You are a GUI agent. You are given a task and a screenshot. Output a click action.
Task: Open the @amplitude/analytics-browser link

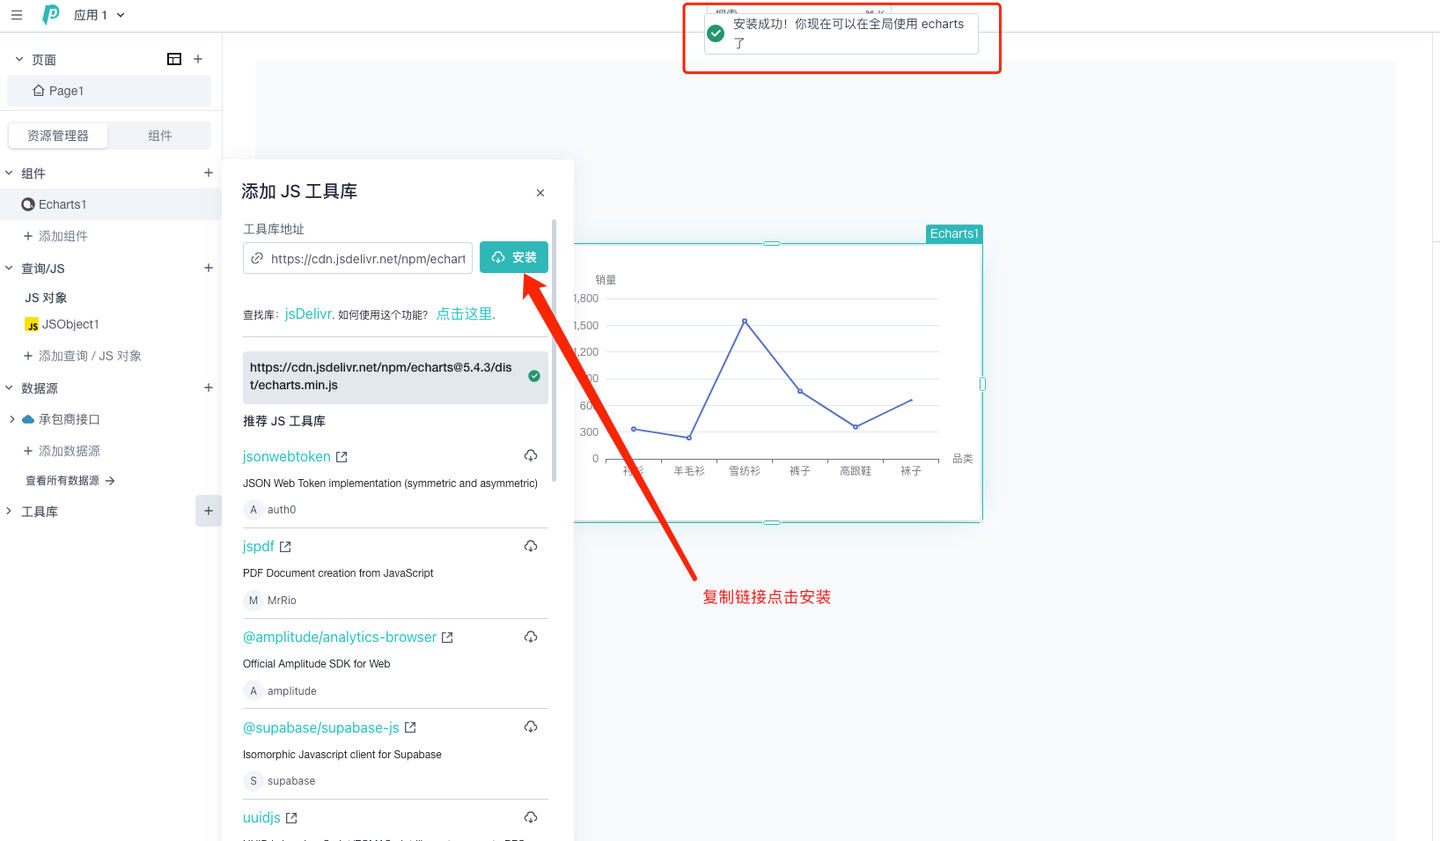(340, 637)
